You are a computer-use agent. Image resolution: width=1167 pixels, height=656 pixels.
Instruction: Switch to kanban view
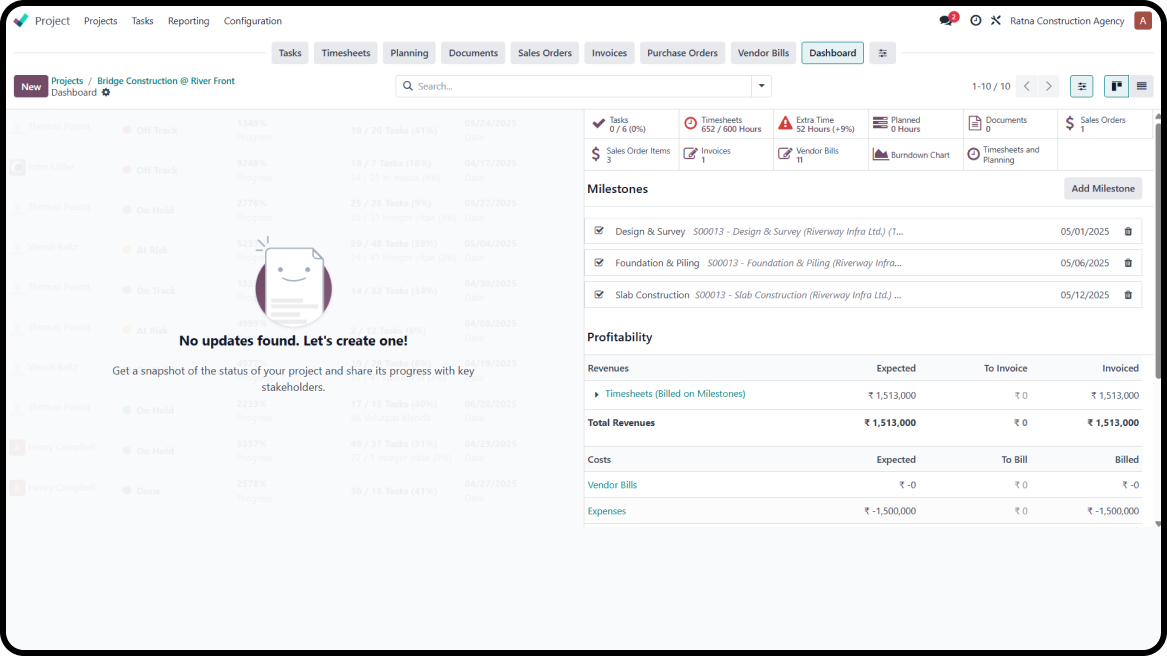pos(1116,87)
